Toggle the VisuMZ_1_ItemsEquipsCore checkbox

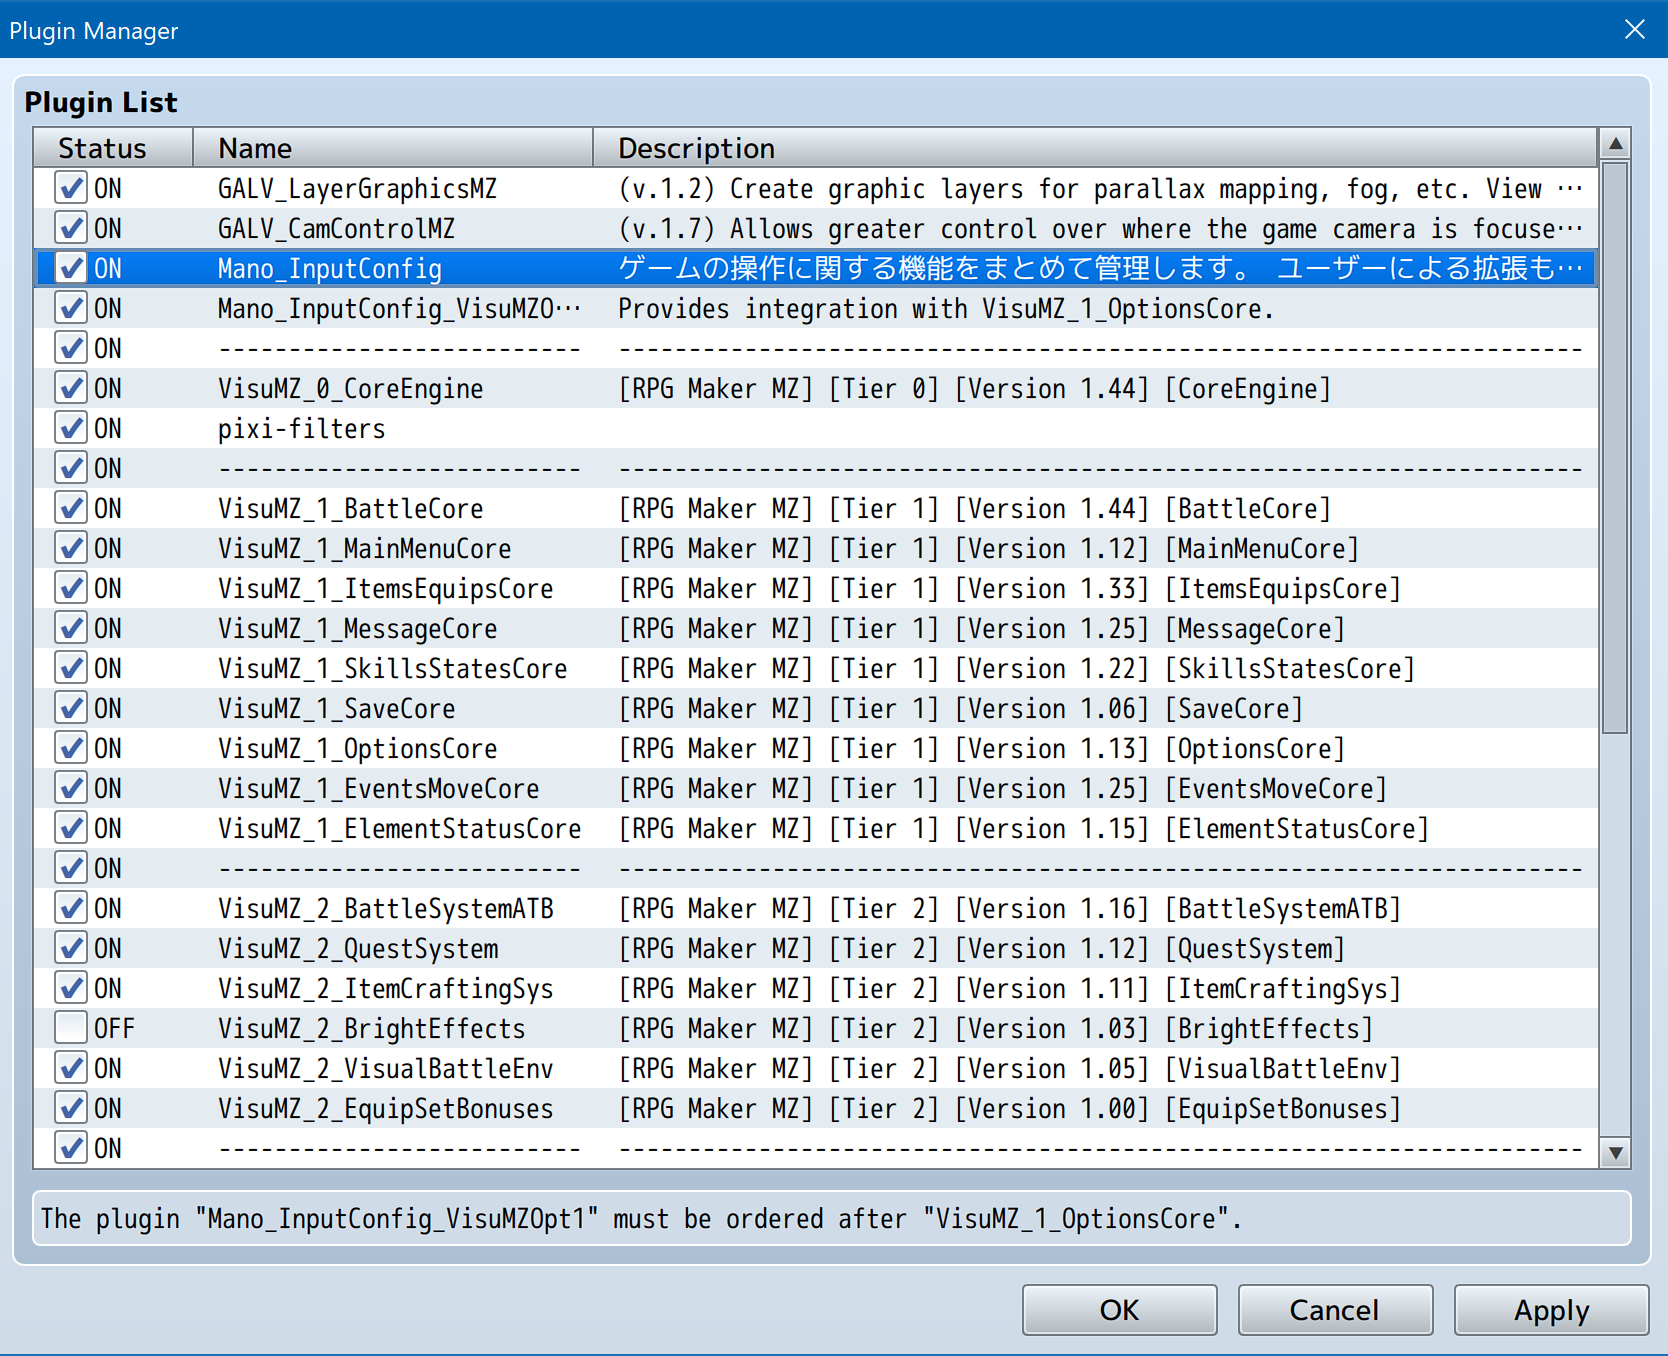coord(71,588)
